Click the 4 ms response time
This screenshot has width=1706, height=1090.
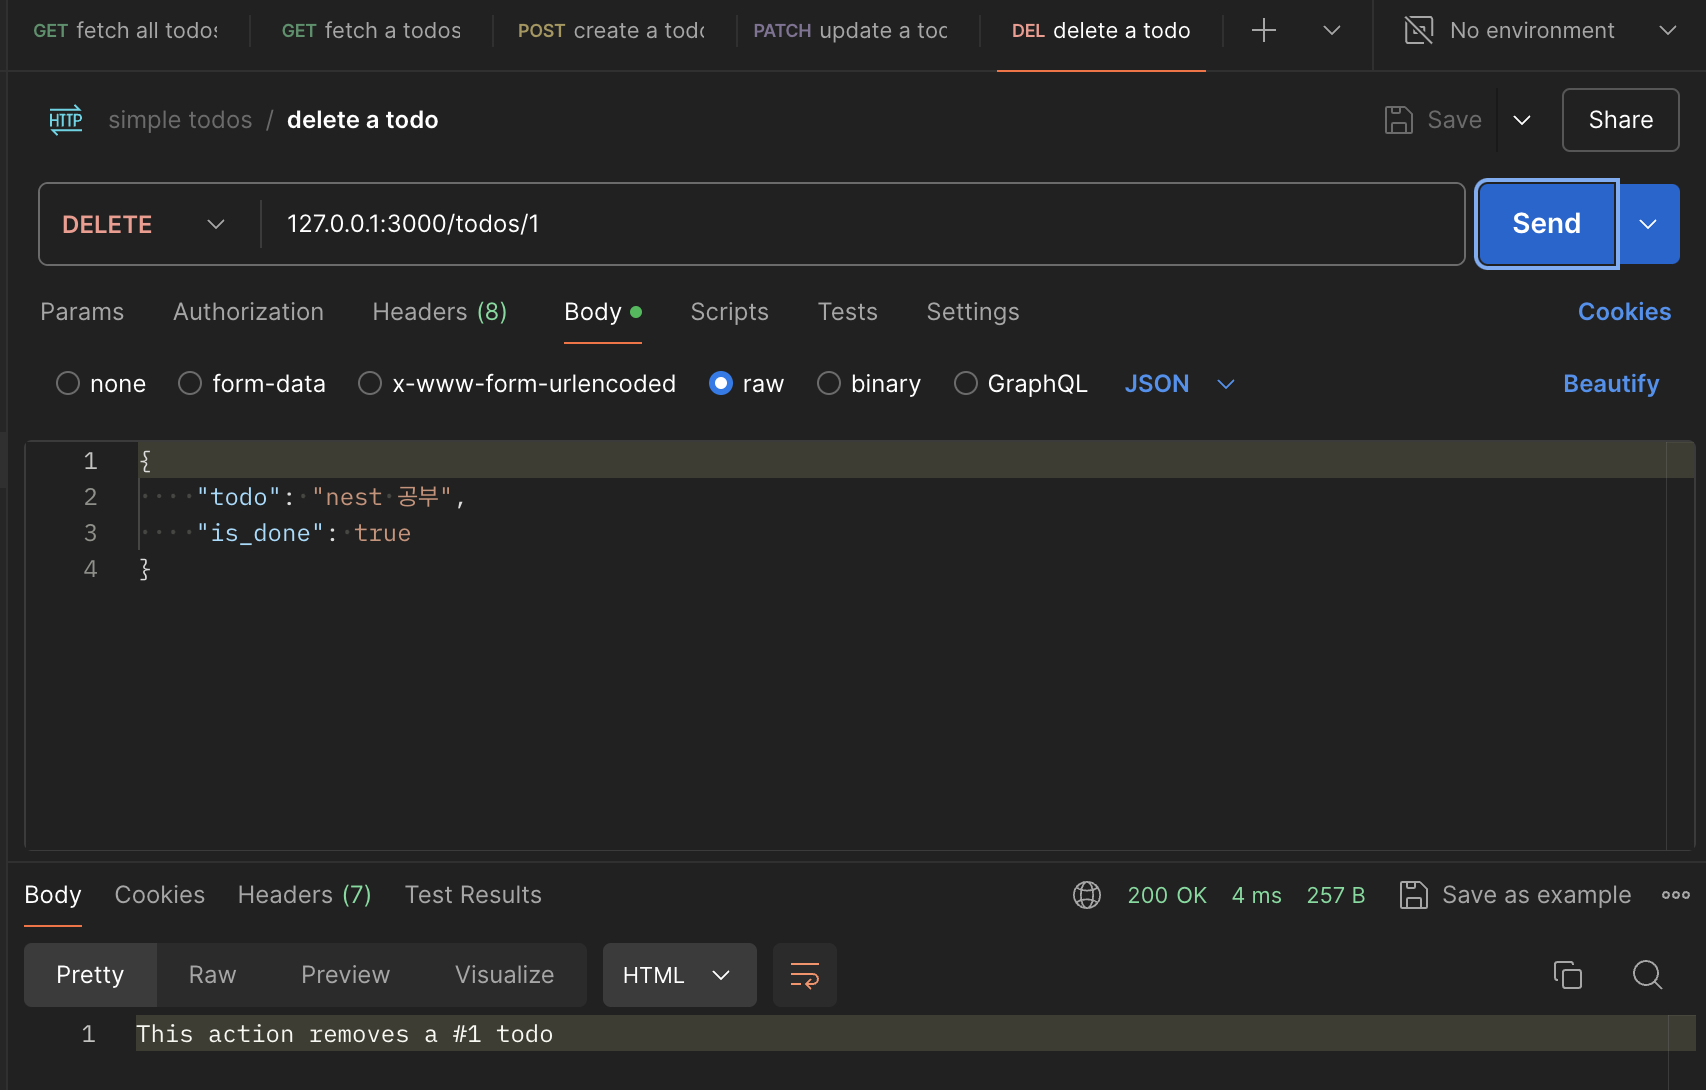pyautogui.click(x=1256, y=895)
